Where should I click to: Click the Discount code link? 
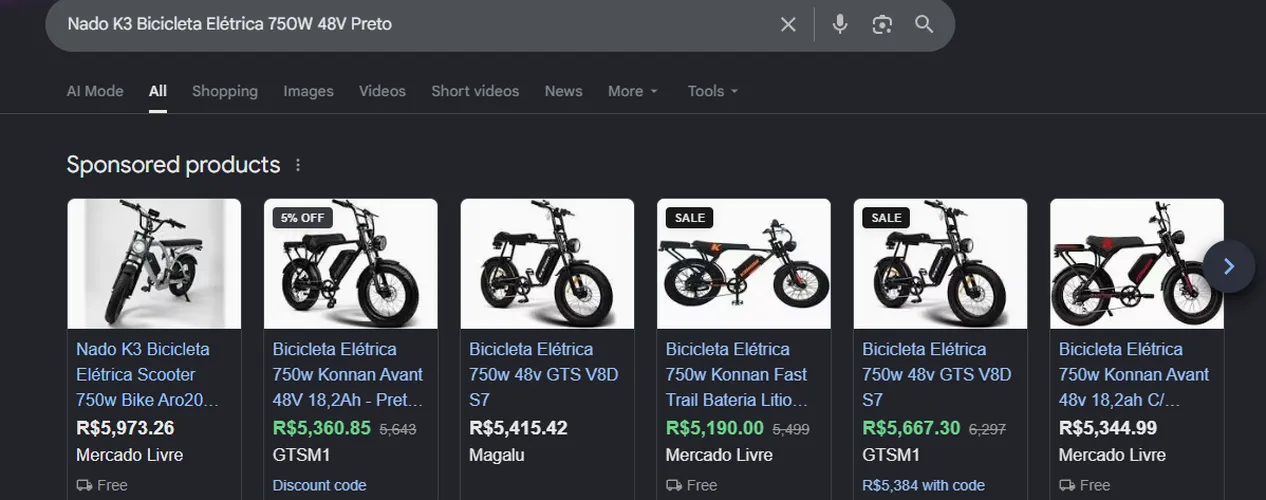[319, 485]
